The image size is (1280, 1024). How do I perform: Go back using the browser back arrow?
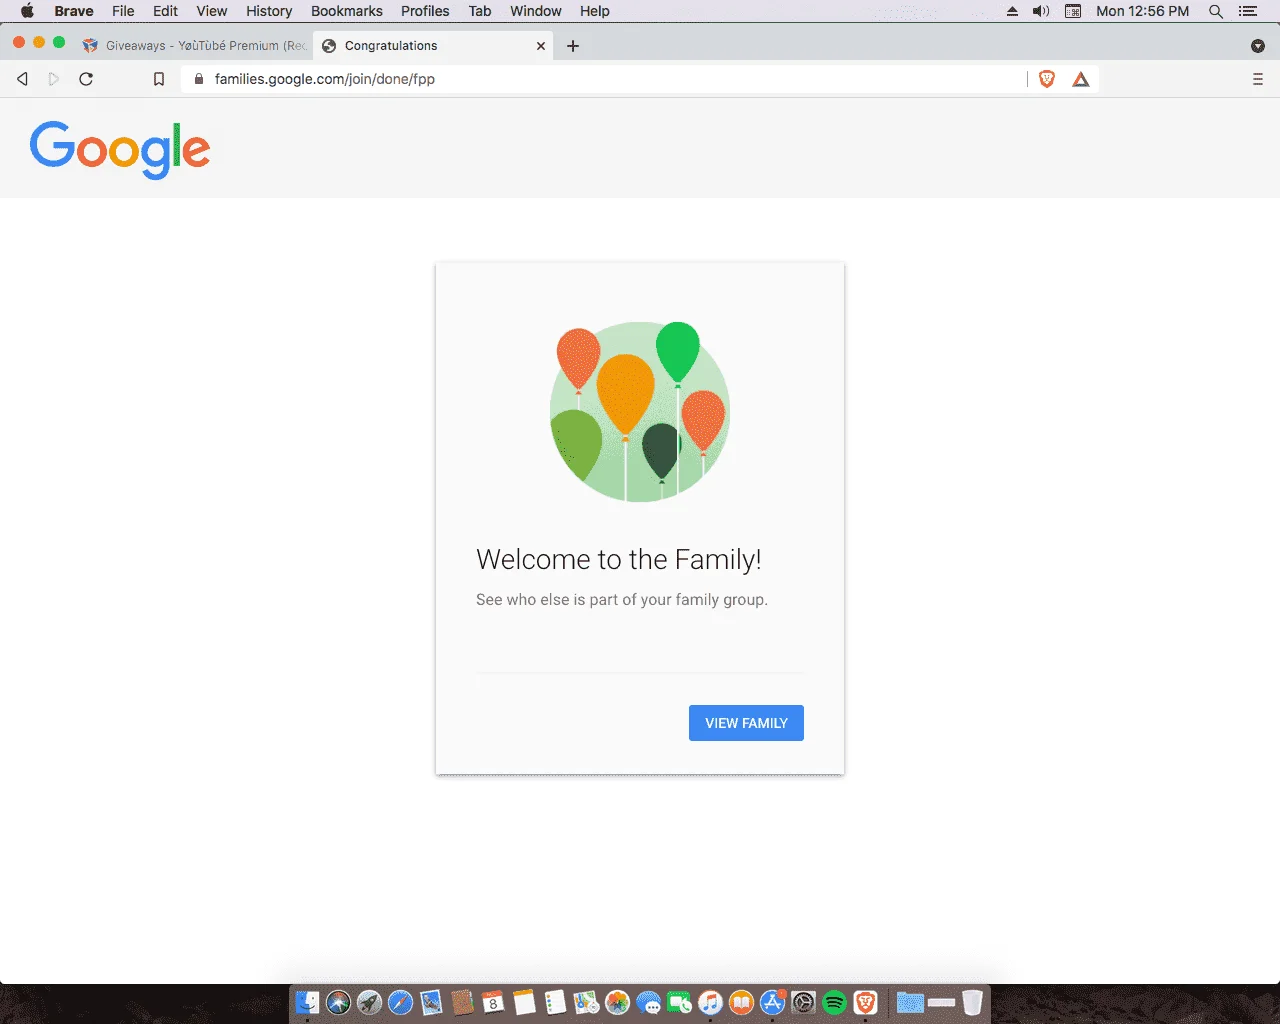[x=22, y=79]
